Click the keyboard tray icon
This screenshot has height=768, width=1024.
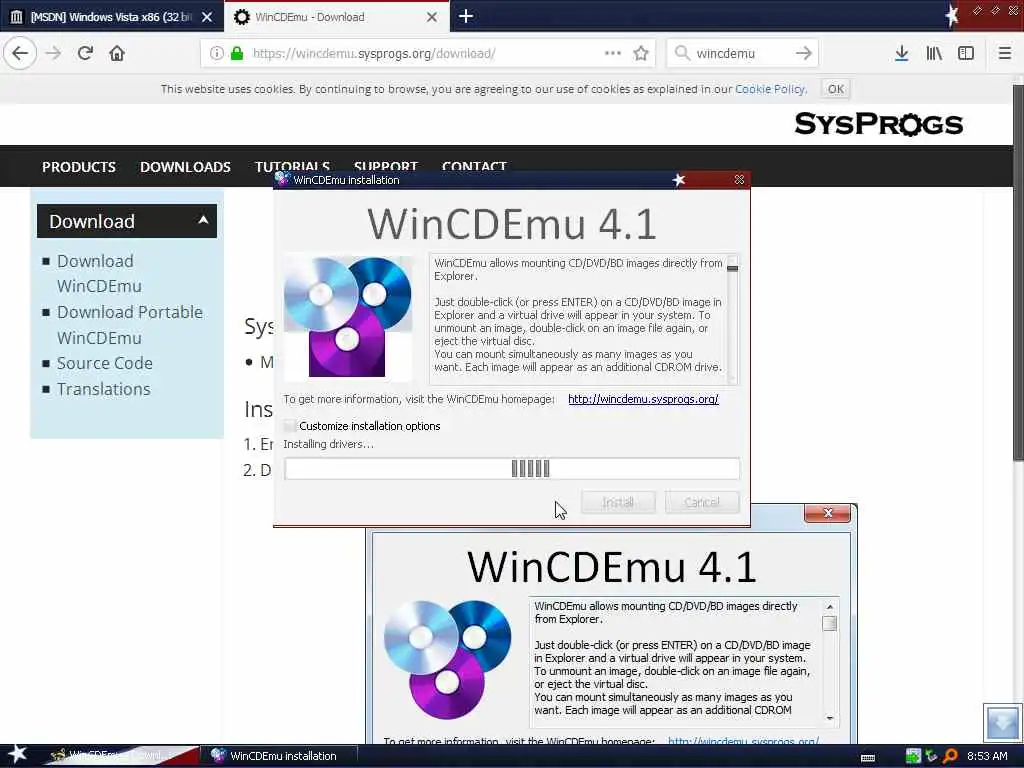pyautogui.click(x=868, y=758)
